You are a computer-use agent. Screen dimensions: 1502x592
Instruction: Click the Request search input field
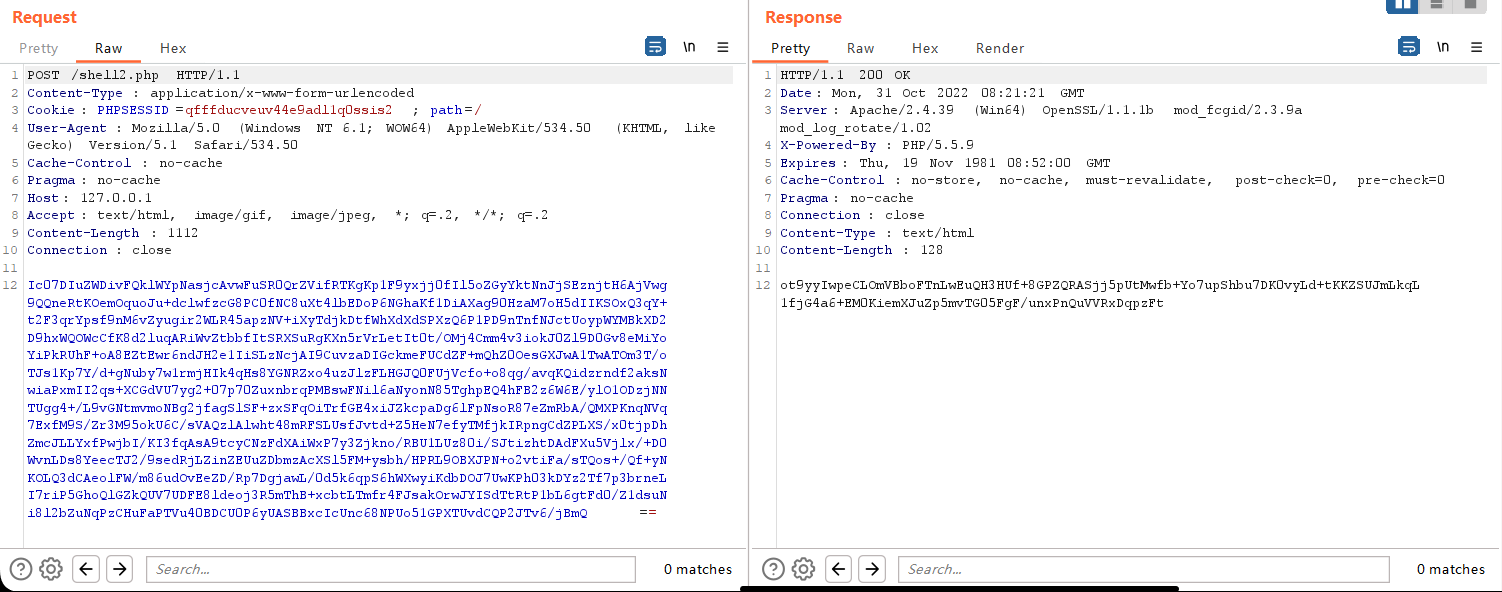point(390,569)
